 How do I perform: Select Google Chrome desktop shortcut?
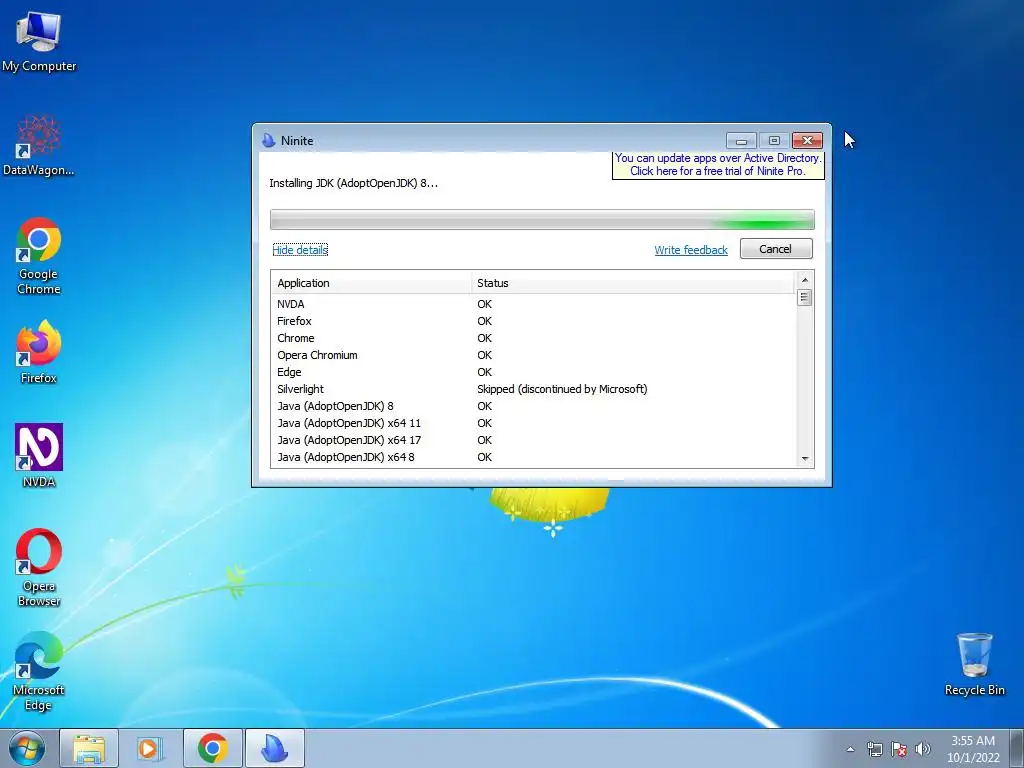point(39,256)
